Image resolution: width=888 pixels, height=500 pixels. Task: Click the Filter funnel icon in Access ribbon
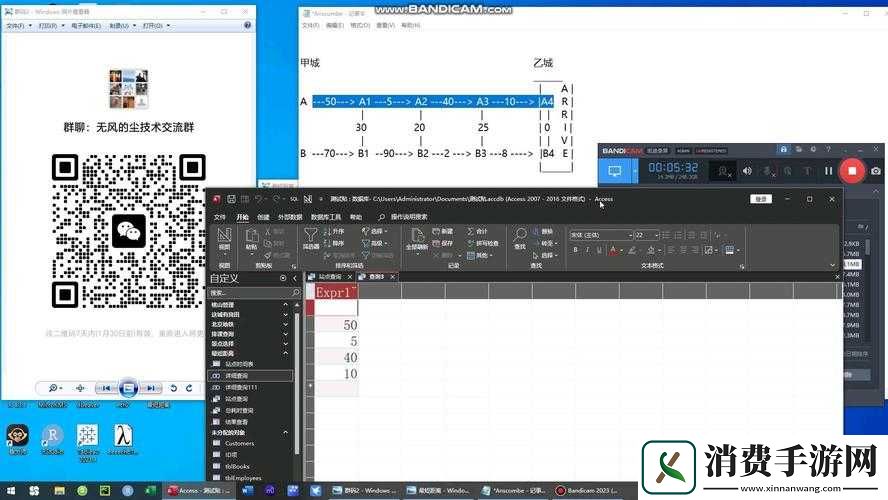coord(311,235)
